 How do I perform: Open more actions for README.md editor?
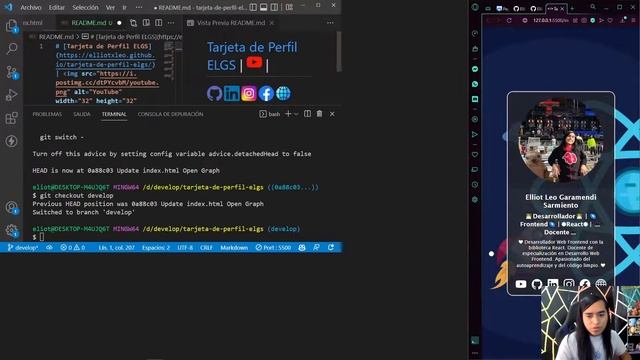(171, 23)
